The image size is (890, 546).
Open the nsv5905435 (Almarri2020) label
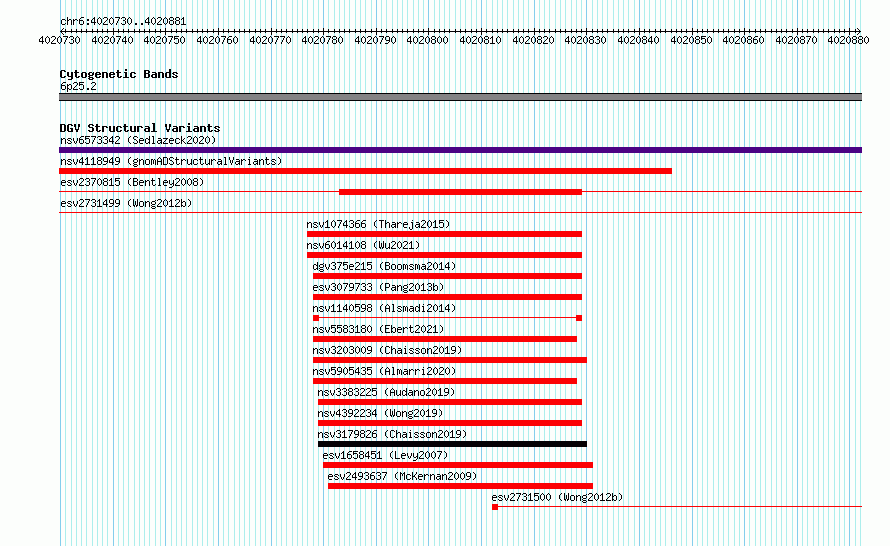coord(384,371)
